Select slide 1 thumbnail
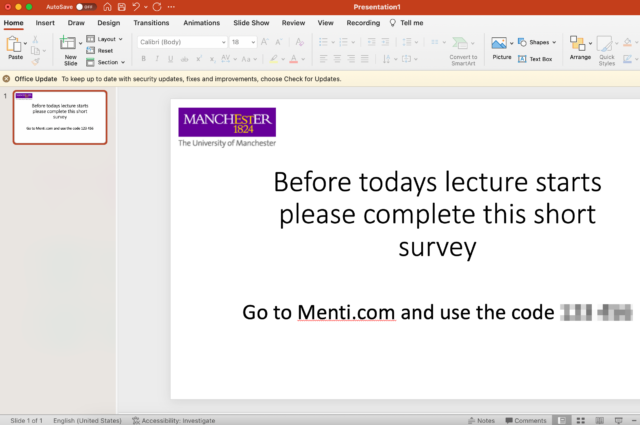 pos(60,118)
